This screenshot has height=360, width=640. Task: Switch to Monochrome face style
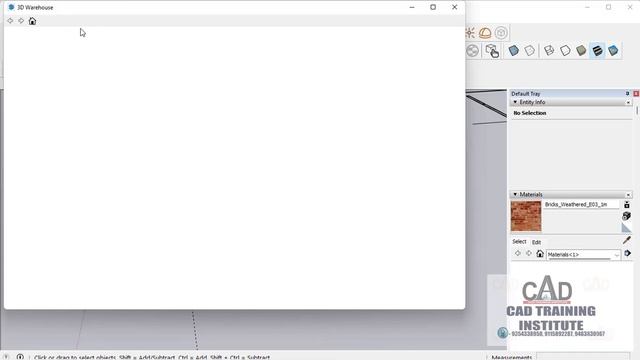tap(613, 51)
